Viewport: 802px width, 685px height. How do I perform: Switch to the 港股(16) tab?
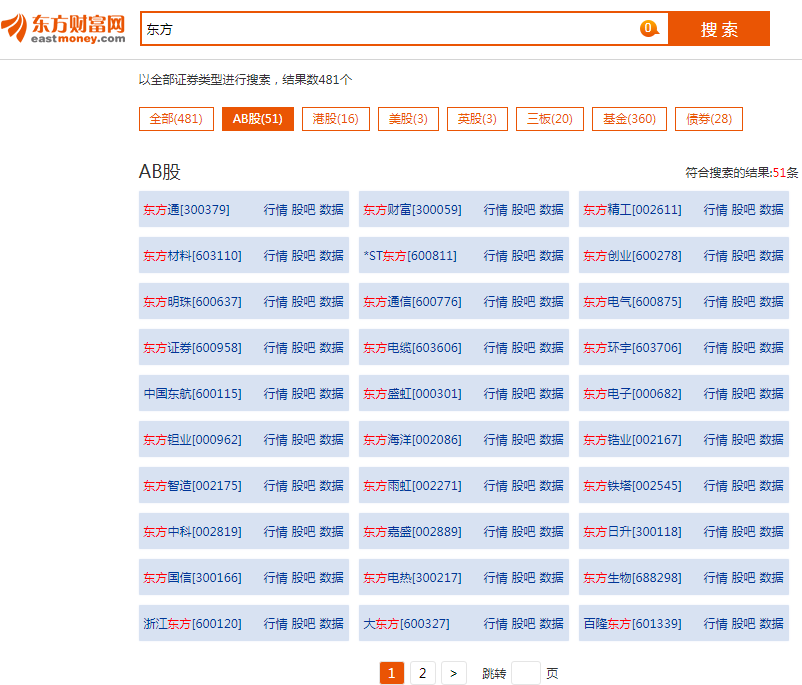(336, 119)
